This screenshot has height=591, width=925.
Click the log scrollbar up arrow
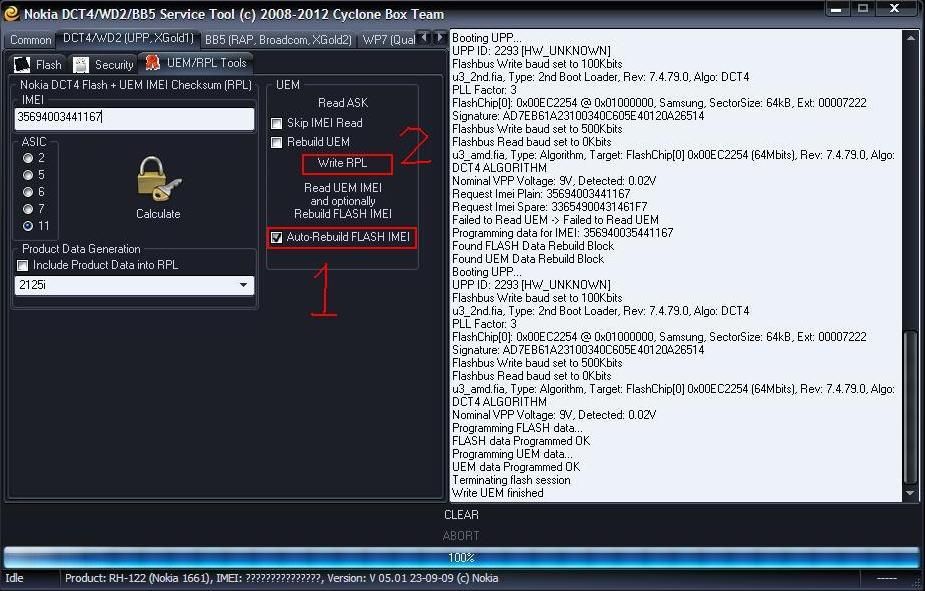pos(909,39)
